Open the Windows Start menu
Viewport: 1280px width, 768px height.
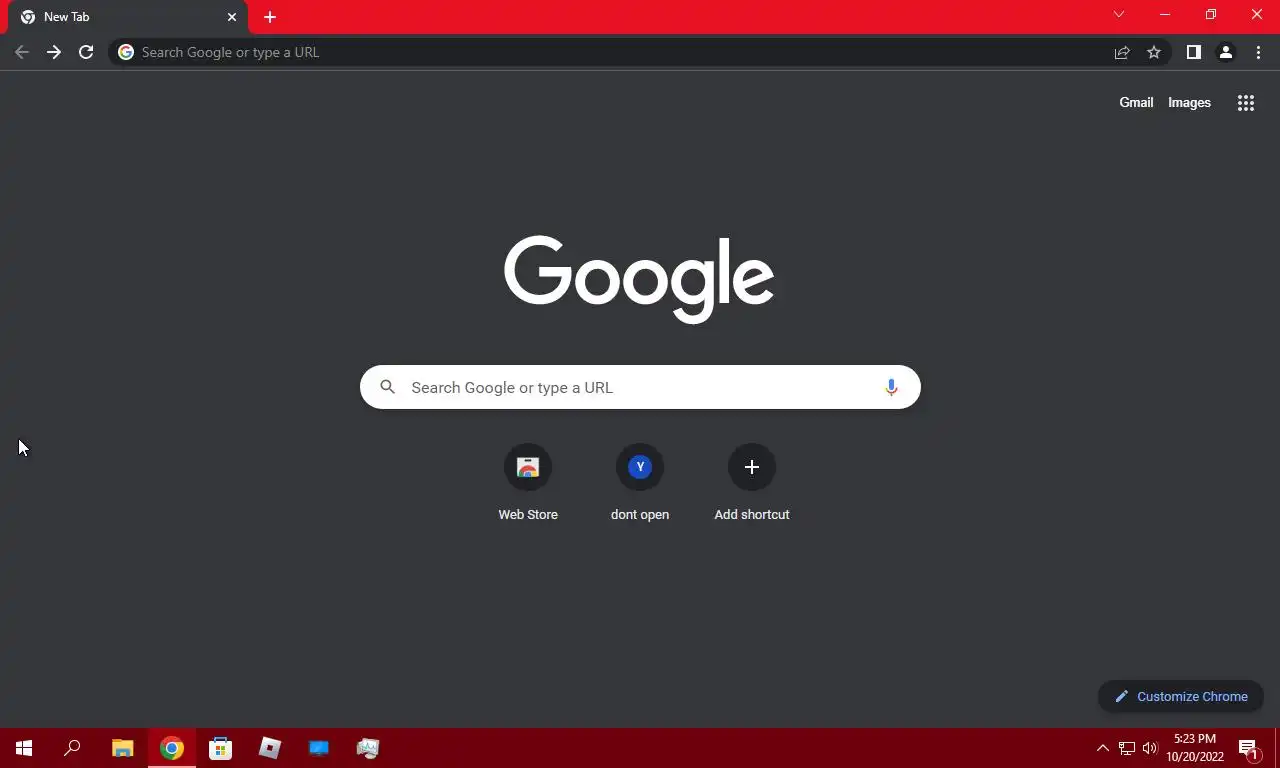[x=24, y=748]
